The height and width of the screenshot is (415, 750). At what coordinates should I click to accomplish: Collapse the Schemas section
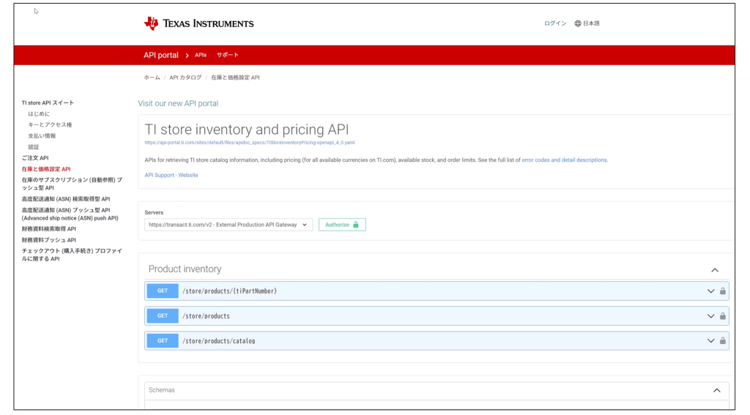(717, 391)
